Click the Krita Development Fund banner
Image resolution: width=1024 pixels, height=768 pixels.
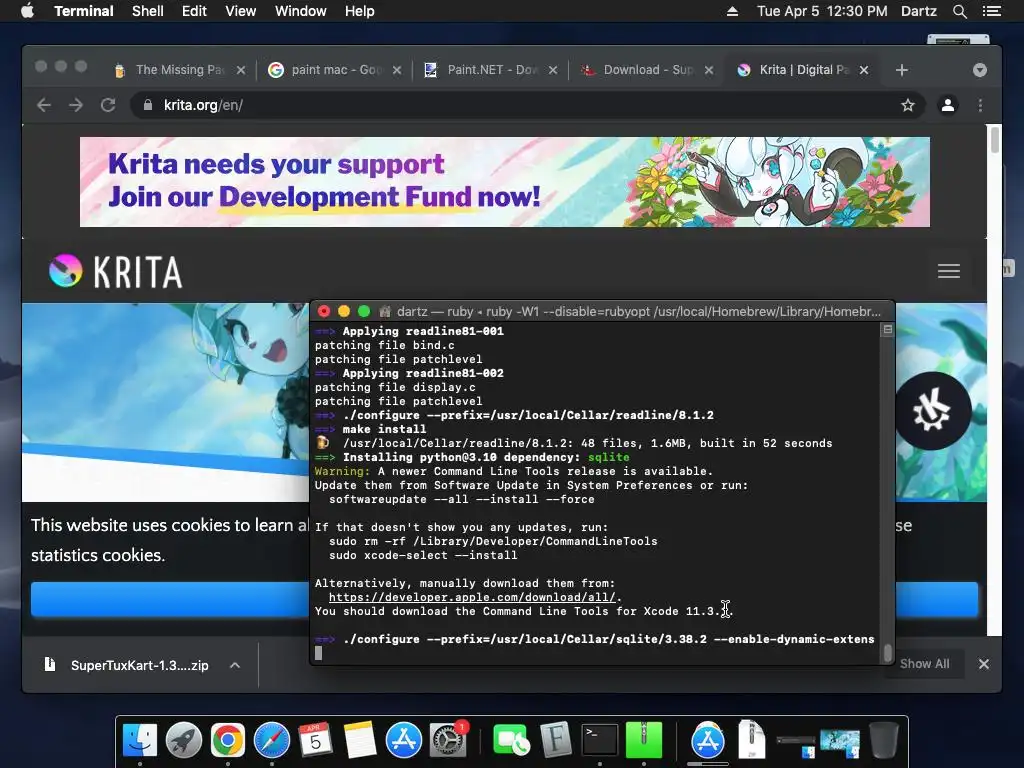[505, 182]
